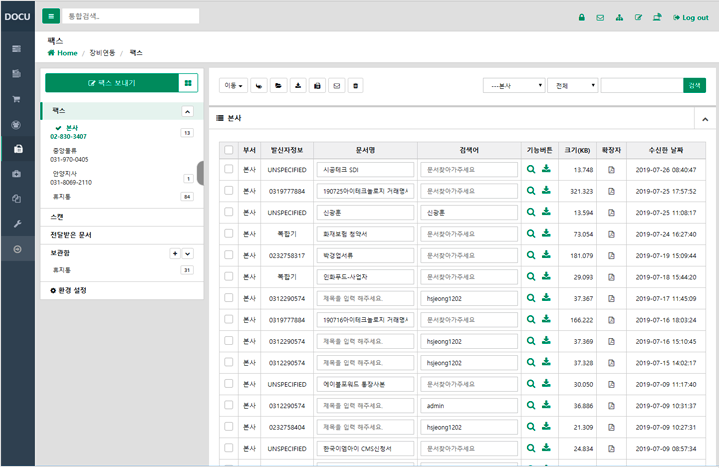The height and width of the screenshot is (470, 719).
Task: Open the briefcase medical kit sidebar icon
Action: tap(17, 174)
